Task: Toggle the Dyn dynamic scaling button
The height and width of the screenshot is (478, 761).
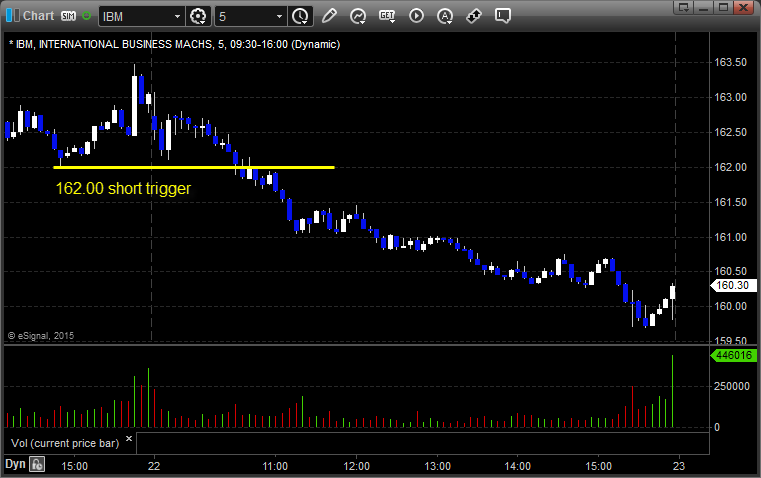Action: (15, 464)
